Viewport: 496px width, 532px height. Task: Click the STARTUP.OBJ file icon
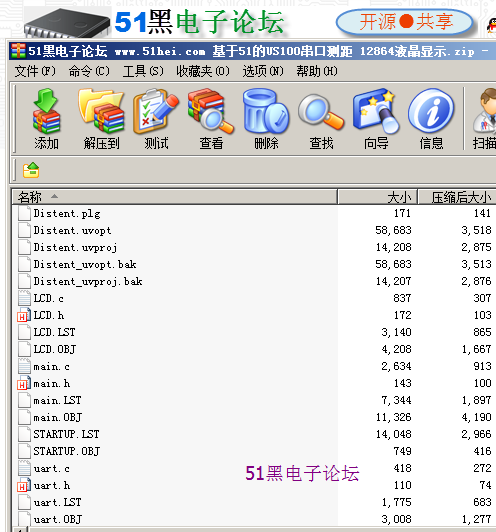(24, 451)
